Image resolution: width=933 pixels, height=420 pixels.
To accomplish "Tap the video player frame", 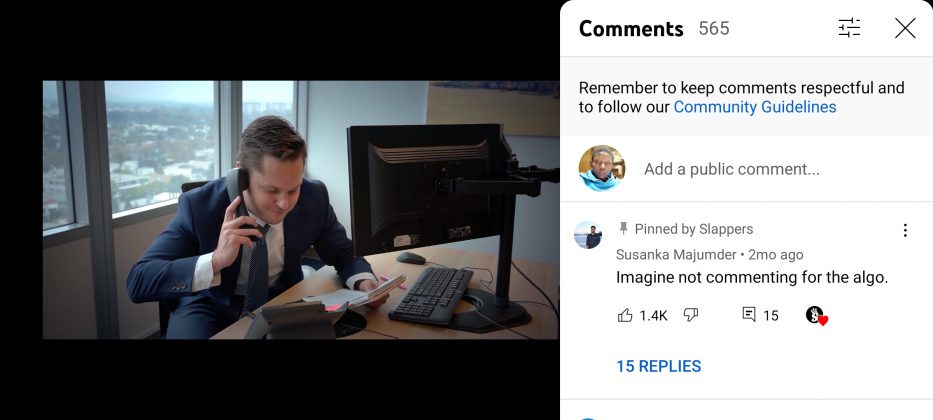I will pos(300,210).
